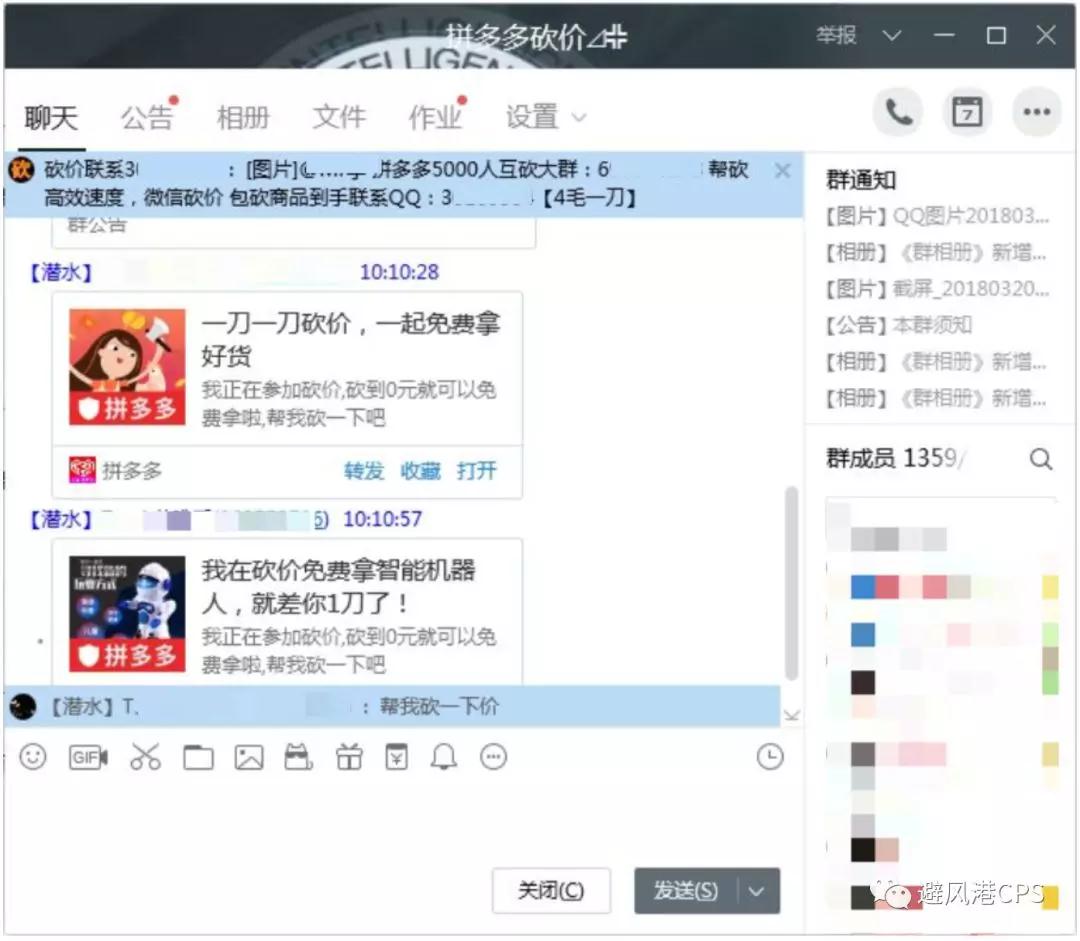Click the small Pinduoduo logo beside 拼多多

[x=83, y=470]
